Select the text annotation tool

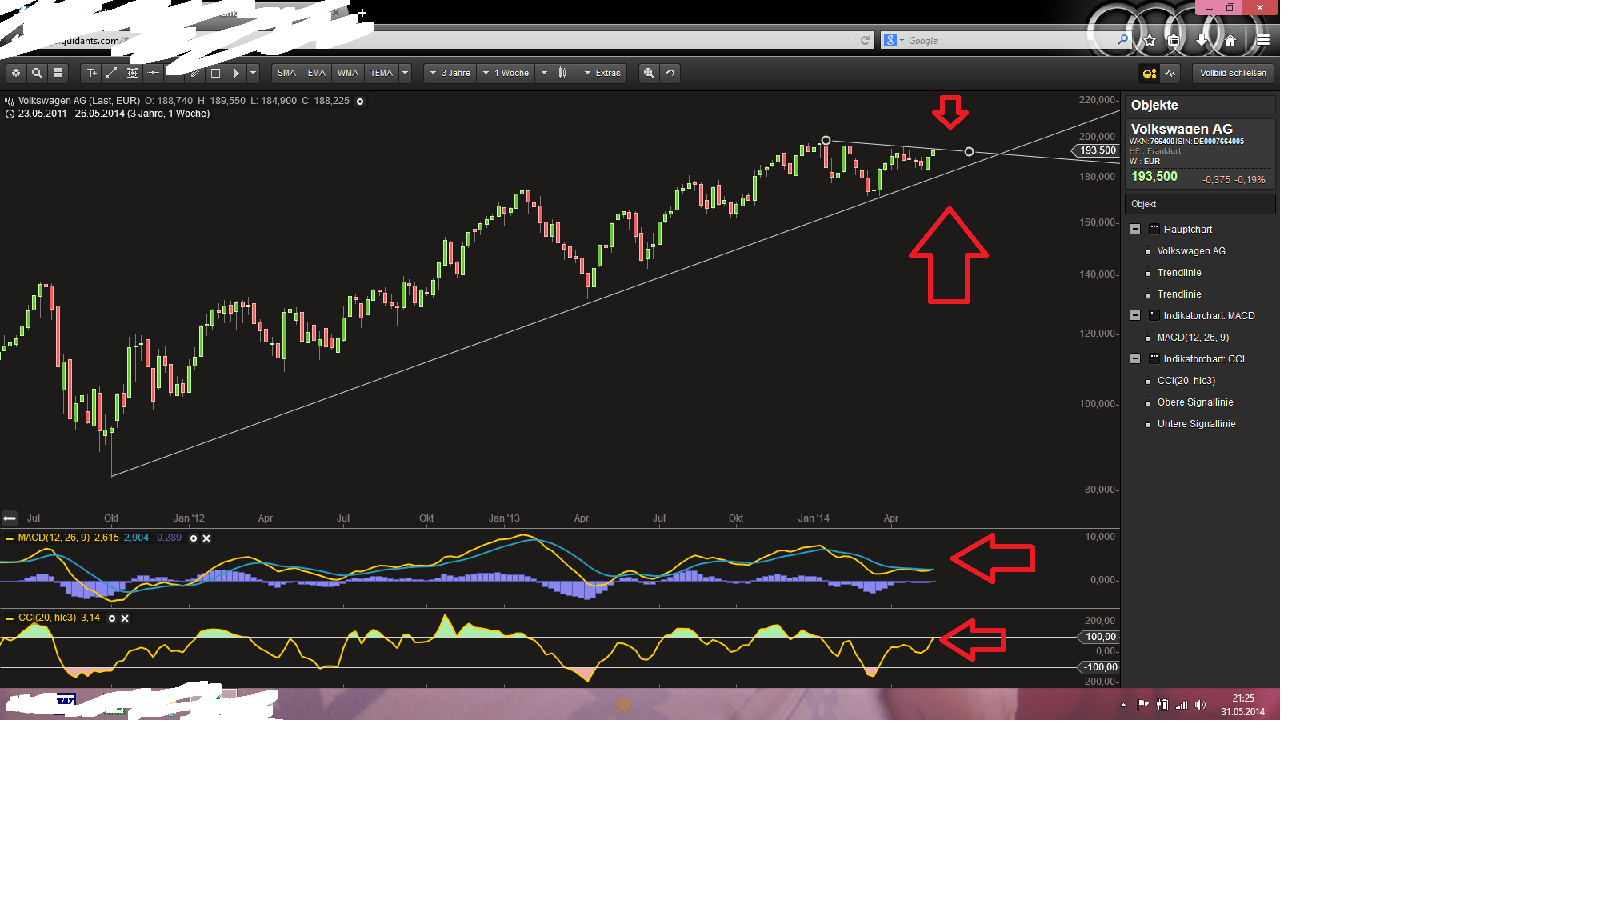[x=92, y=73]
